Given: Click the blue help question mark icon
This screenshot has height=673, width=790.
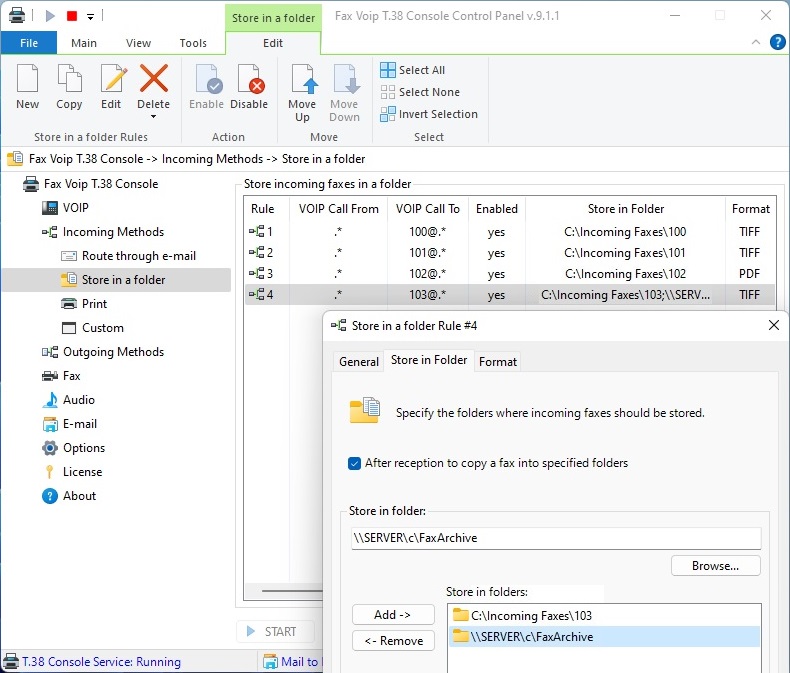Looking at the screenshot, I should tap(777, 42).
